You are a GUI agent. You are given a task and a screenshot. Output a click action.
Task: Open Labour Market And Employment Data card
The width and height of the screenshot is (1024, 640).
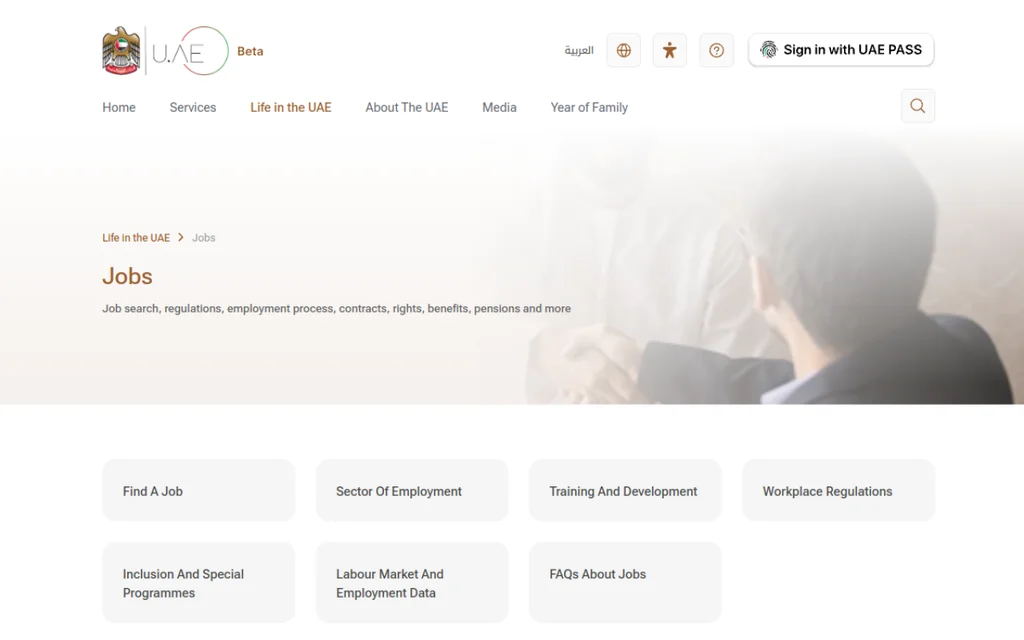pos(412,583)
